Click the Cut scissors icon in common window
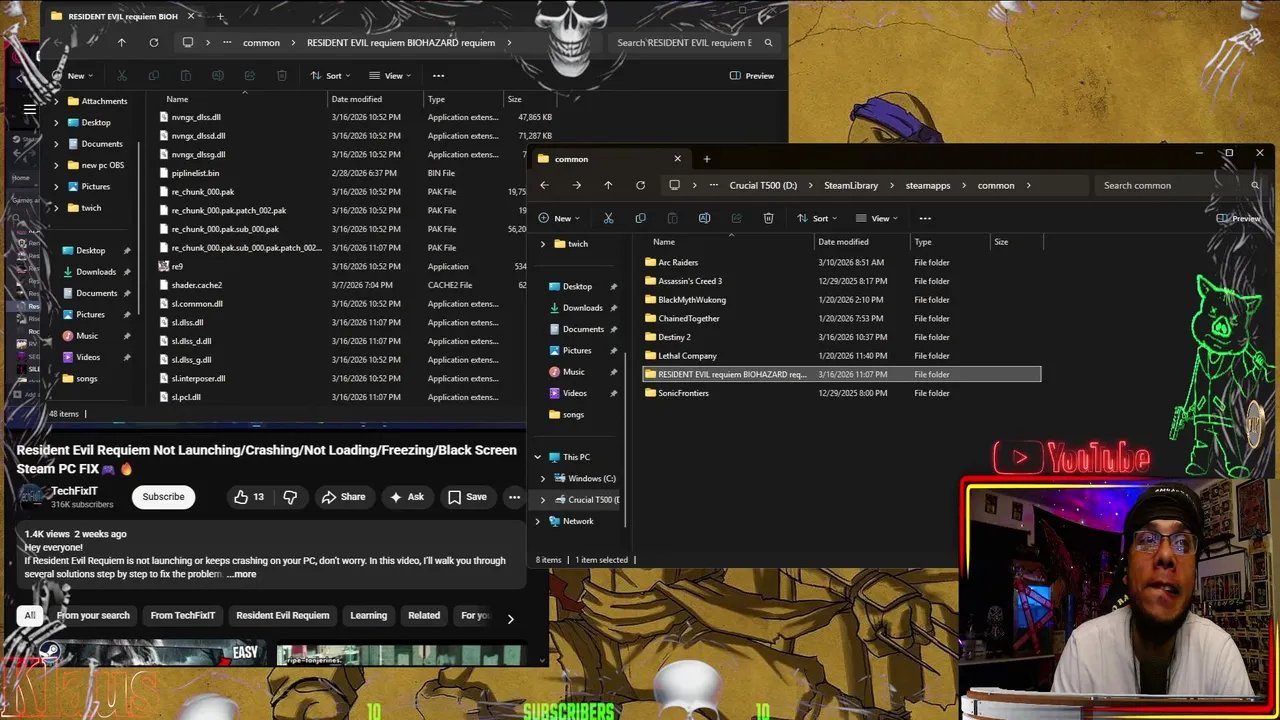 [608, 218]
